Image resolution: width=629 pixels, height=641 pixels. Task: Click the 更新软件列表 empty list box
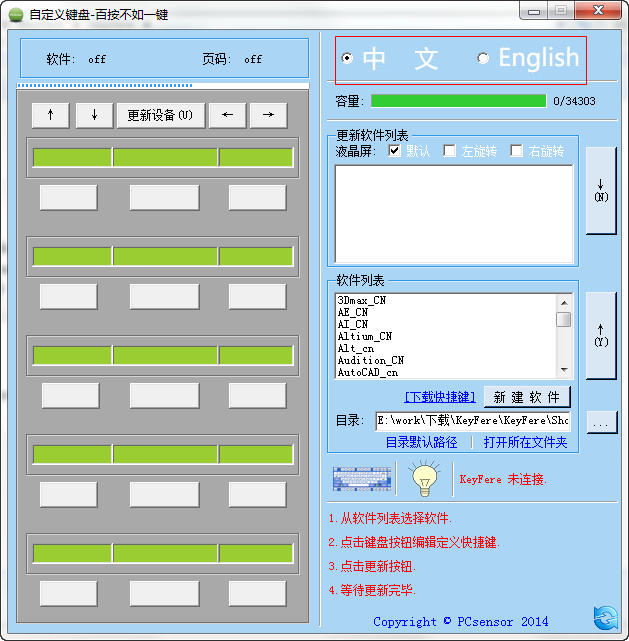pos(454,214)
